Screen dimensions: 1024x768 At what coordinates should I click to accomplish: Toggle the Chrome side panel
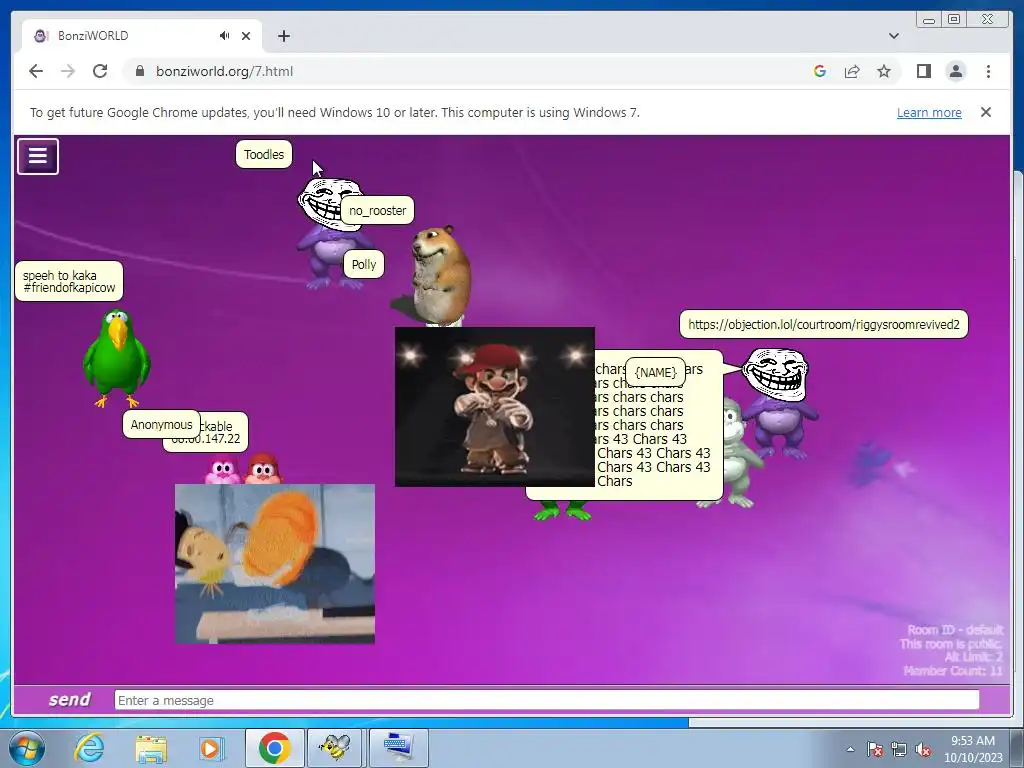pos(923,71)
